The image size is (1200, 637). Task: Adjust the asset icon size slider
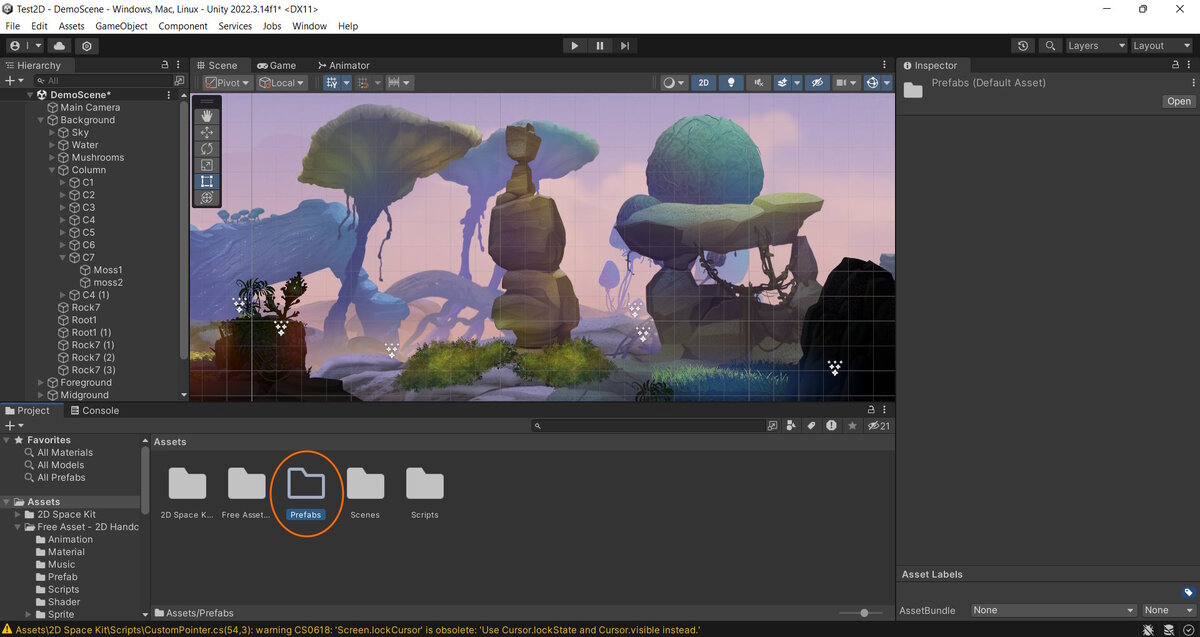pos(864,613)
